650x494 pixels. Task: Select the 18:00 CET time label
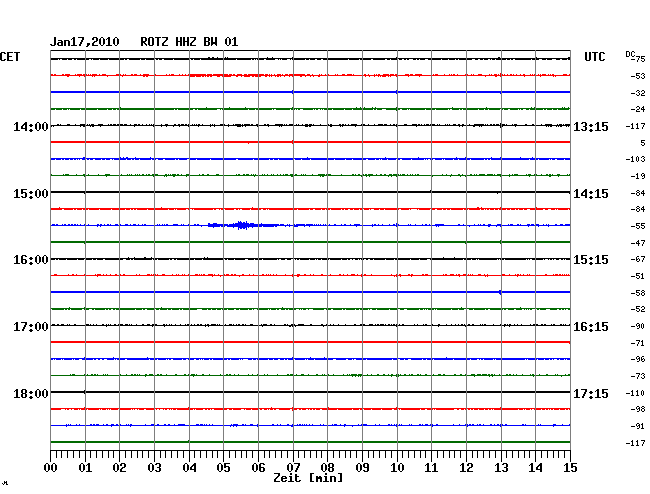point(31,393)
